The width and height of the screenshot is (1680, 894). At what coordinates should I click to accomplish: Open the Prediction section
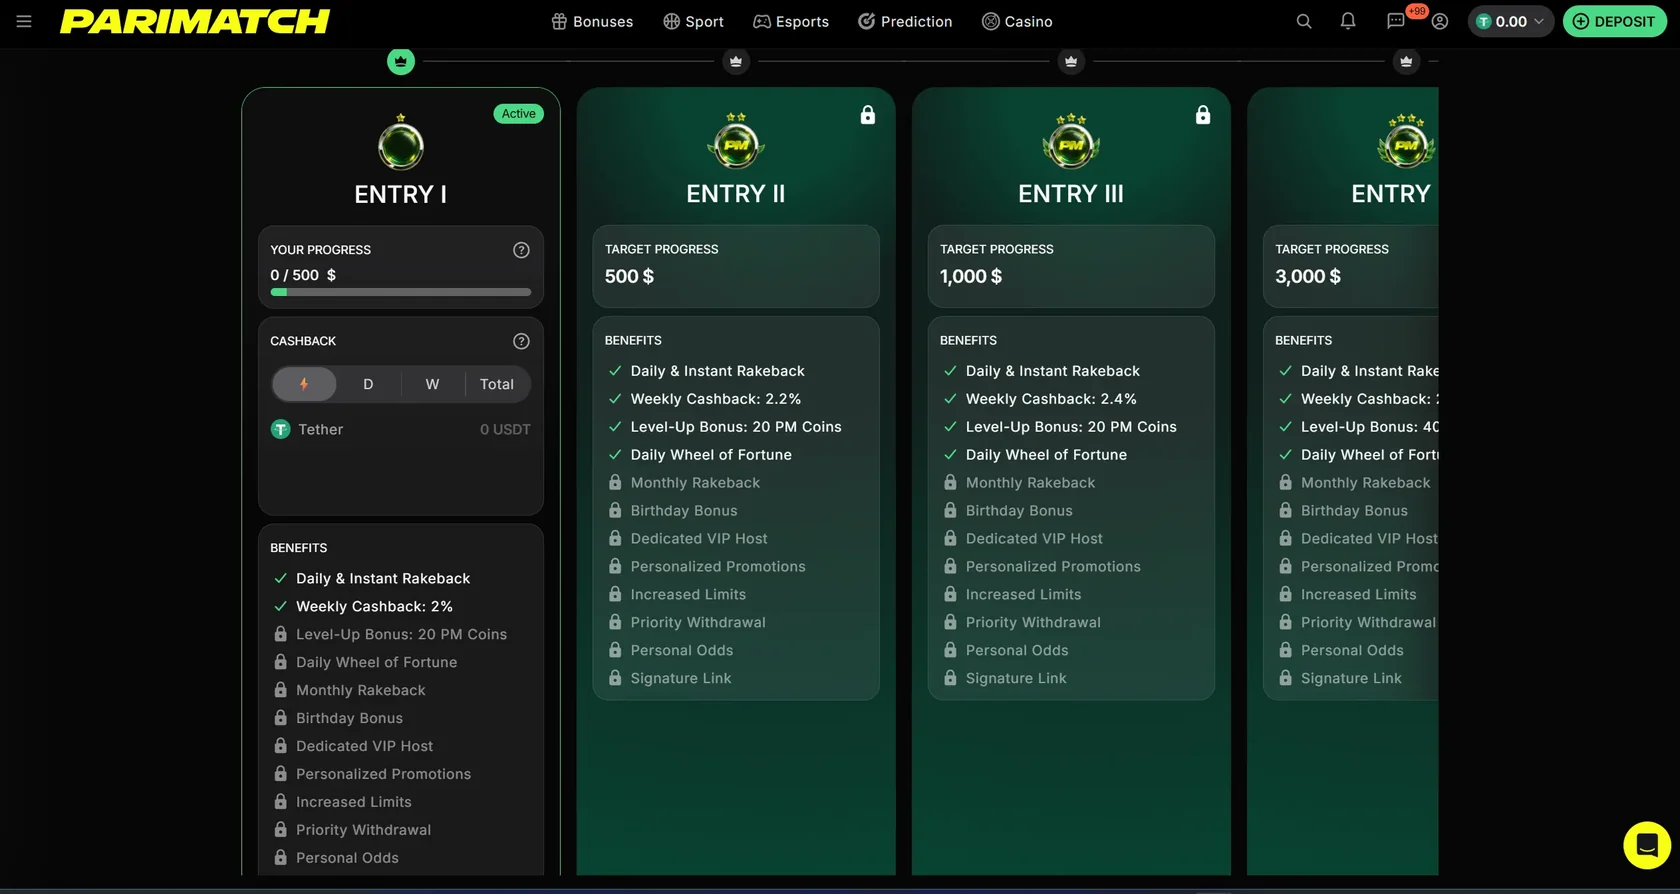[905, 21]
